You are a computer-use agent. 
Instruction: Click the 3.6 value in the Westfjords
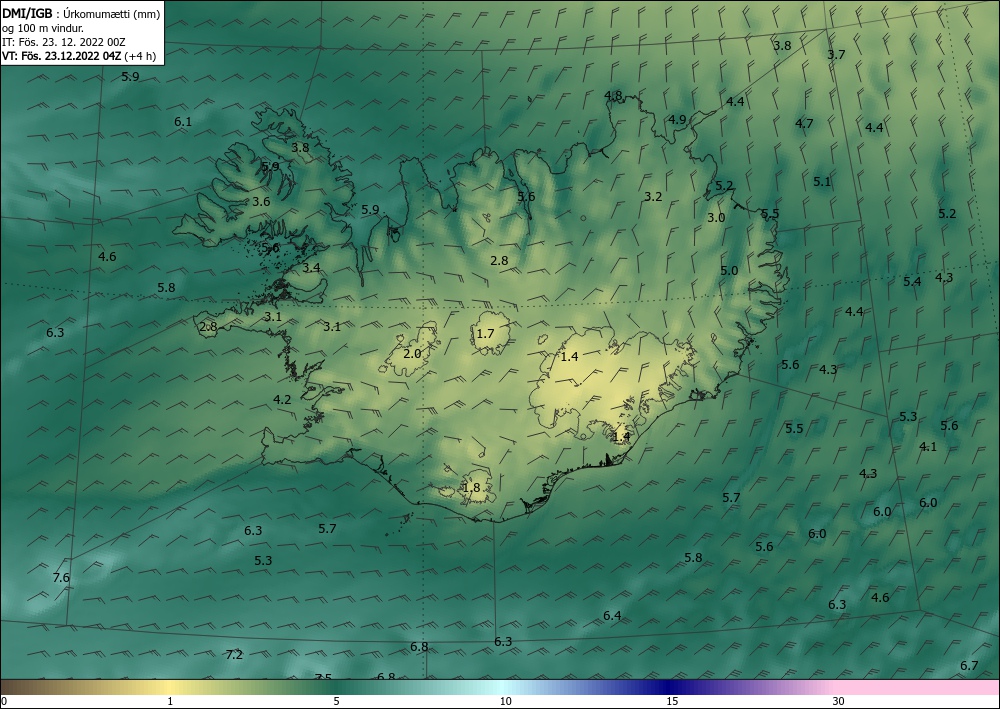click(x=261, y=201)
